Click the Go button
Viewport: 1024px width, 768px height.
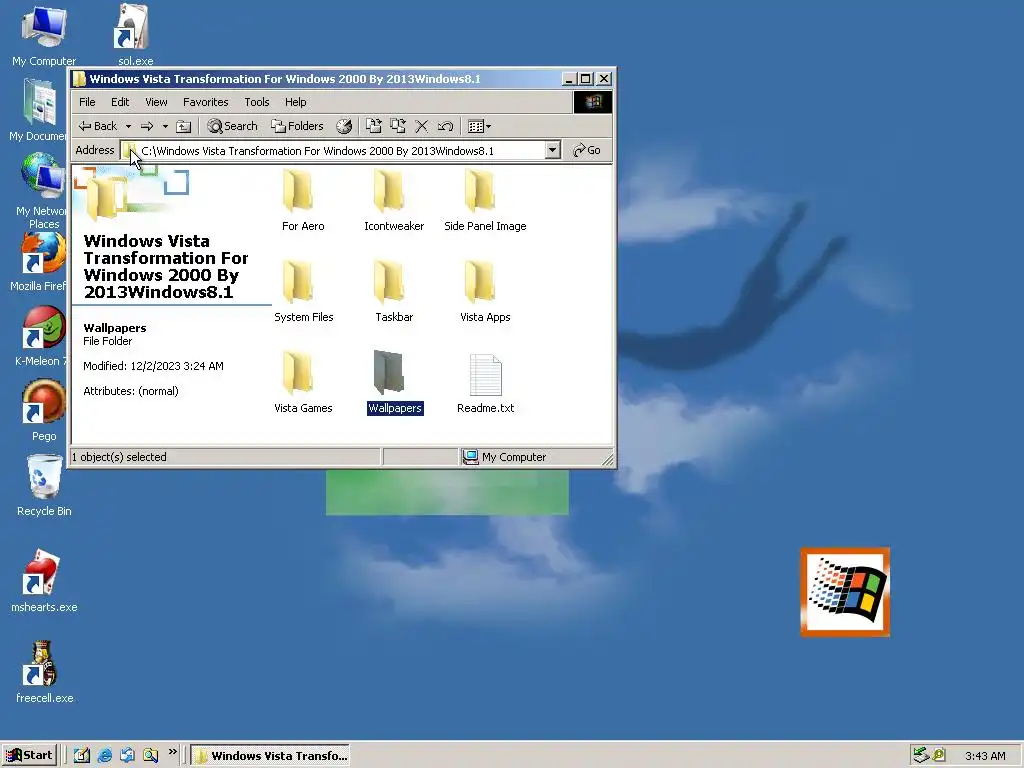pos(586,150)
